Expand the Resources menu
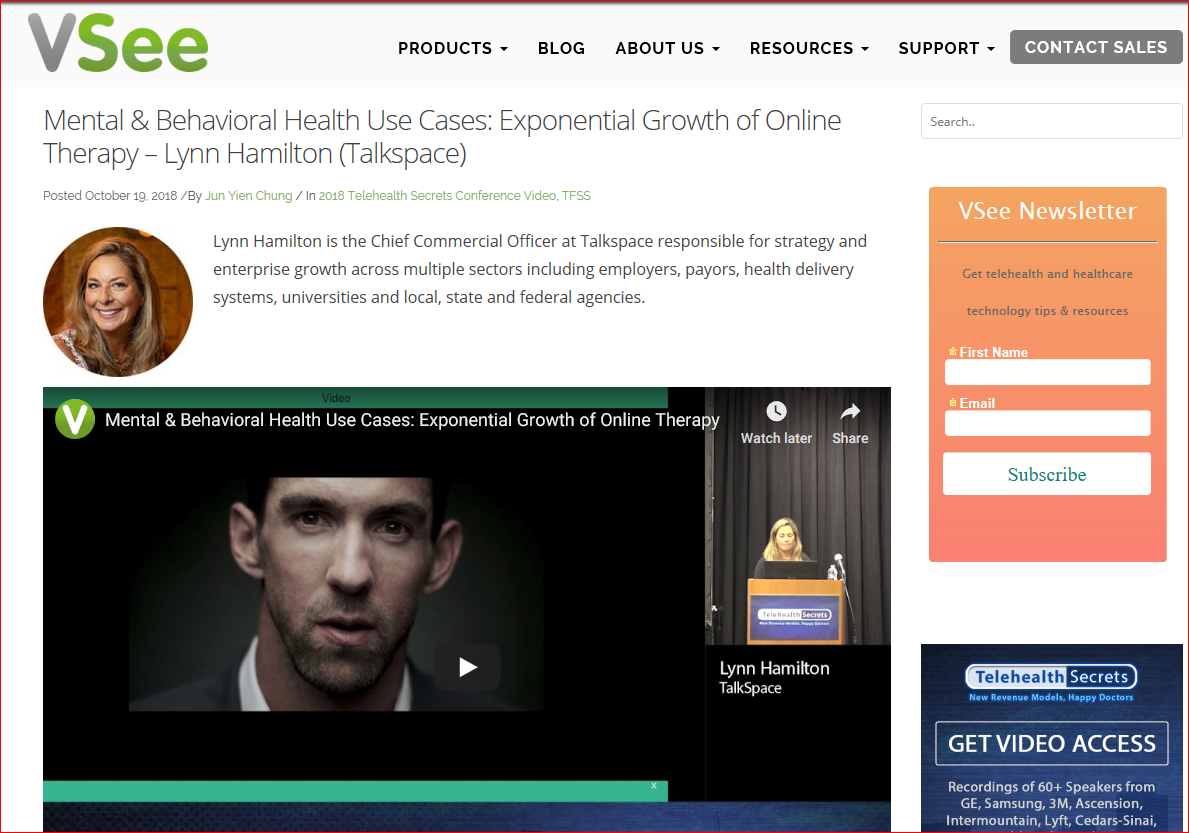1189x833 pixels. click(x=809, y=49)
